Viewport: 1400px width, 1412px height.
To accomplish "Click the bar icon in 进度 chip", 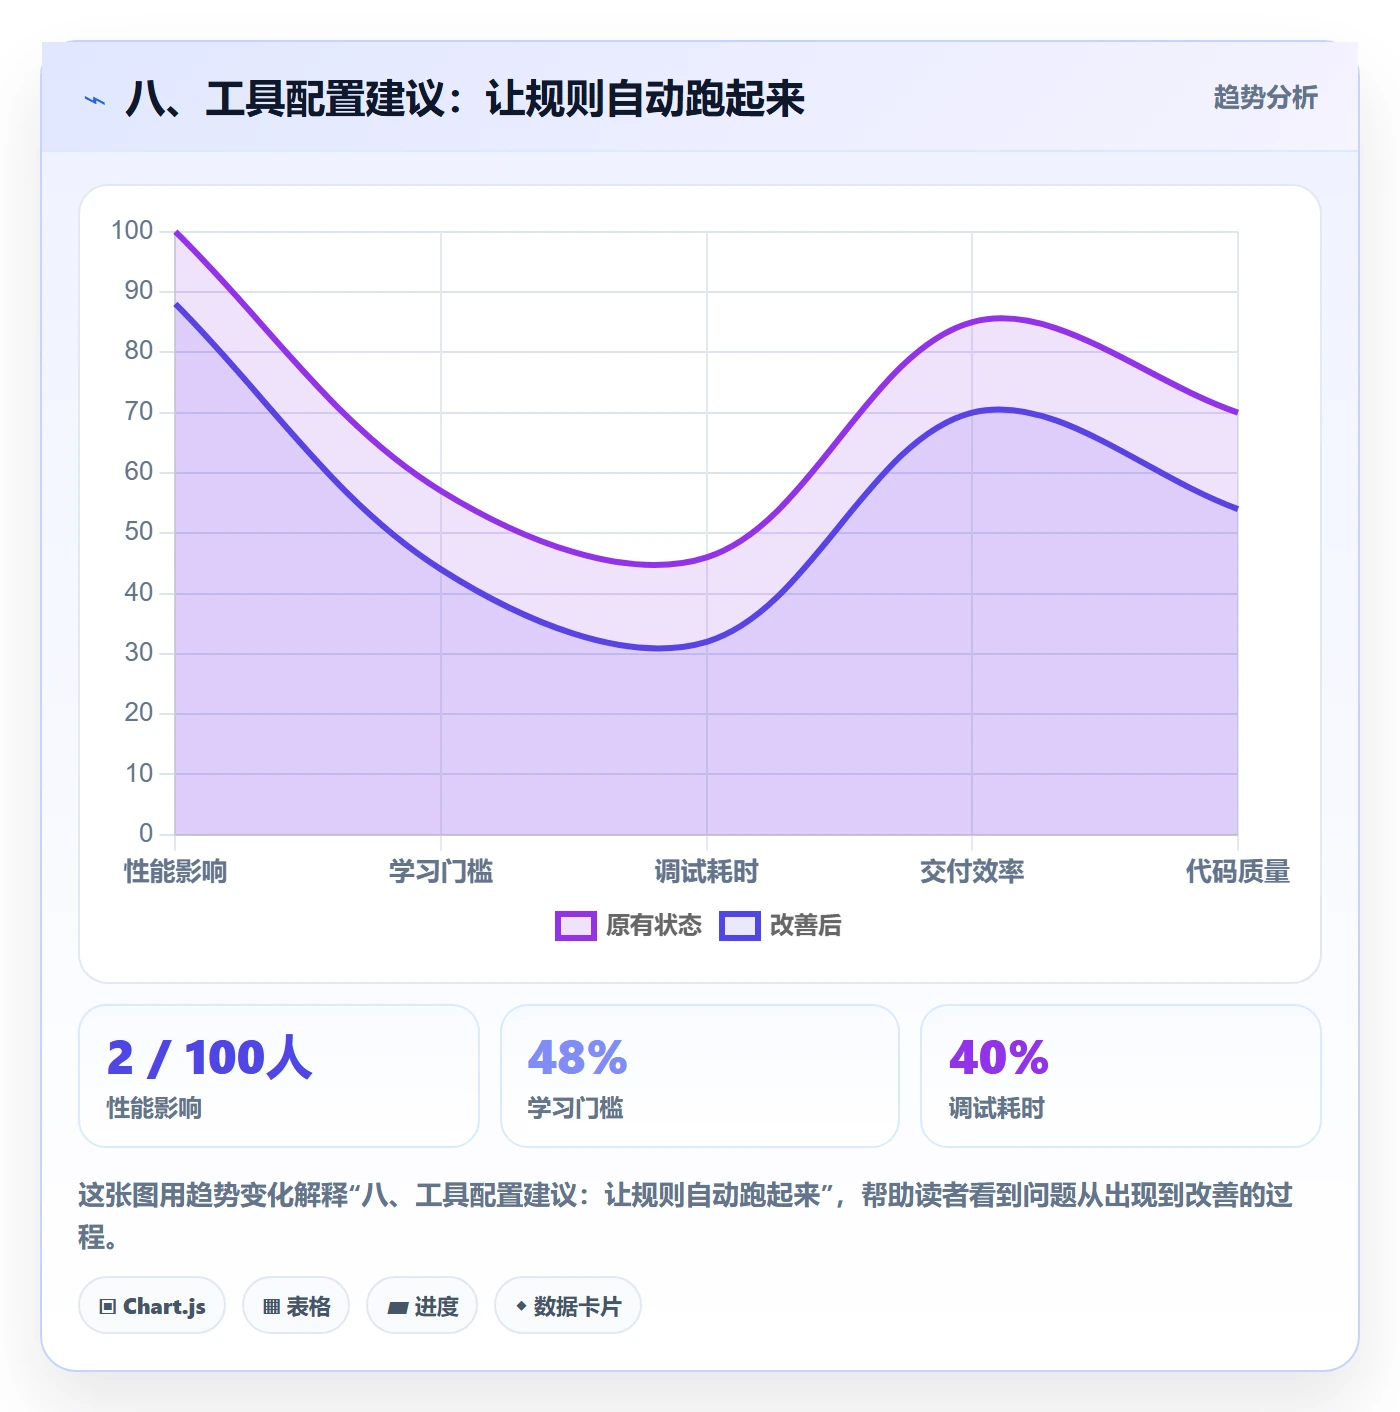I will [398, 1307].
